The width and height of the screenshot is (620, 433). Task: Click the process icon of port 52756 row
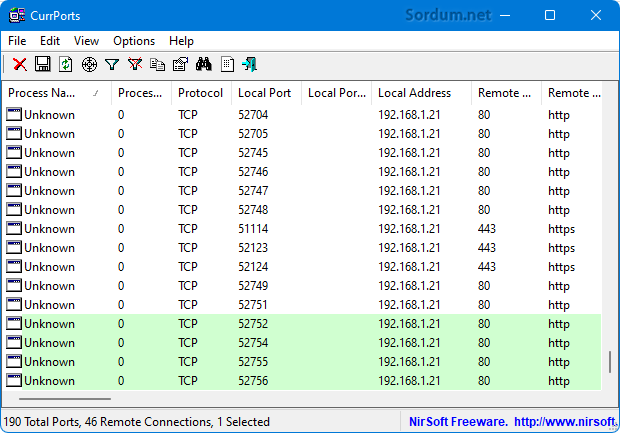[x=14, y=380]
